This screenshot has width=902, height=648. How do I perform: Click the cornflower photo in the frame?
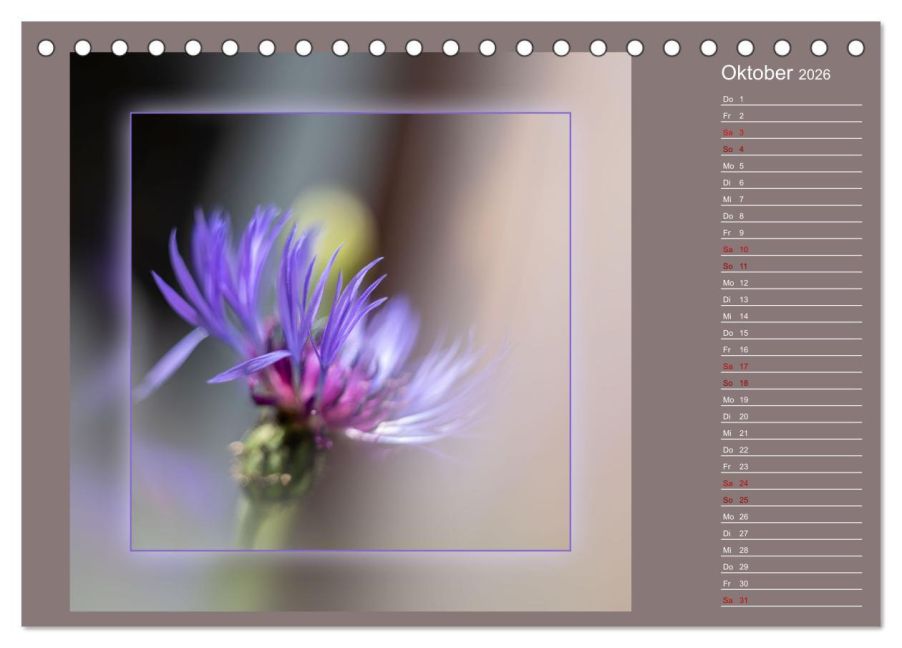point(350,330)
